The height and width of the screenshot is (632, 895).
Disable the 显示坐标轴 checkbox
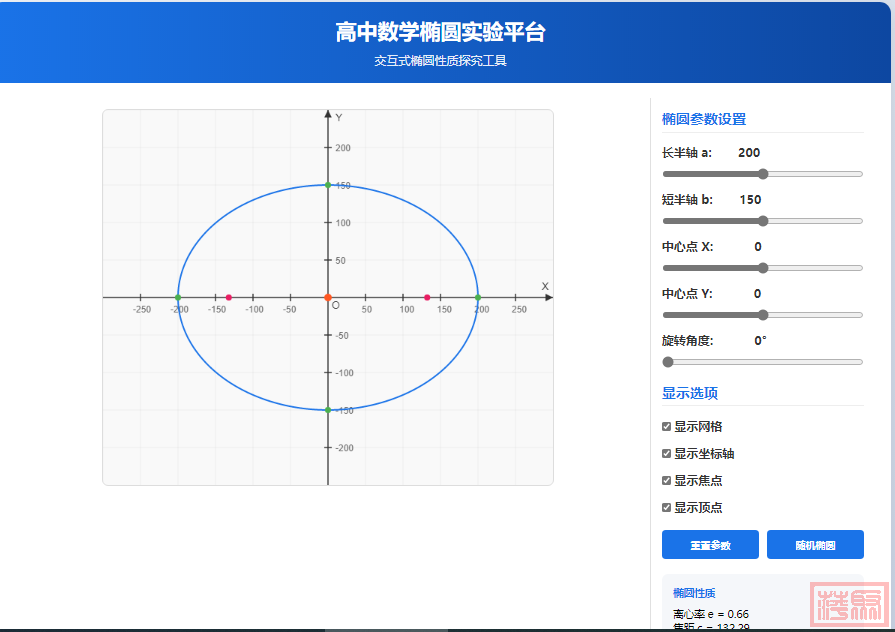(x=667, y=453)
